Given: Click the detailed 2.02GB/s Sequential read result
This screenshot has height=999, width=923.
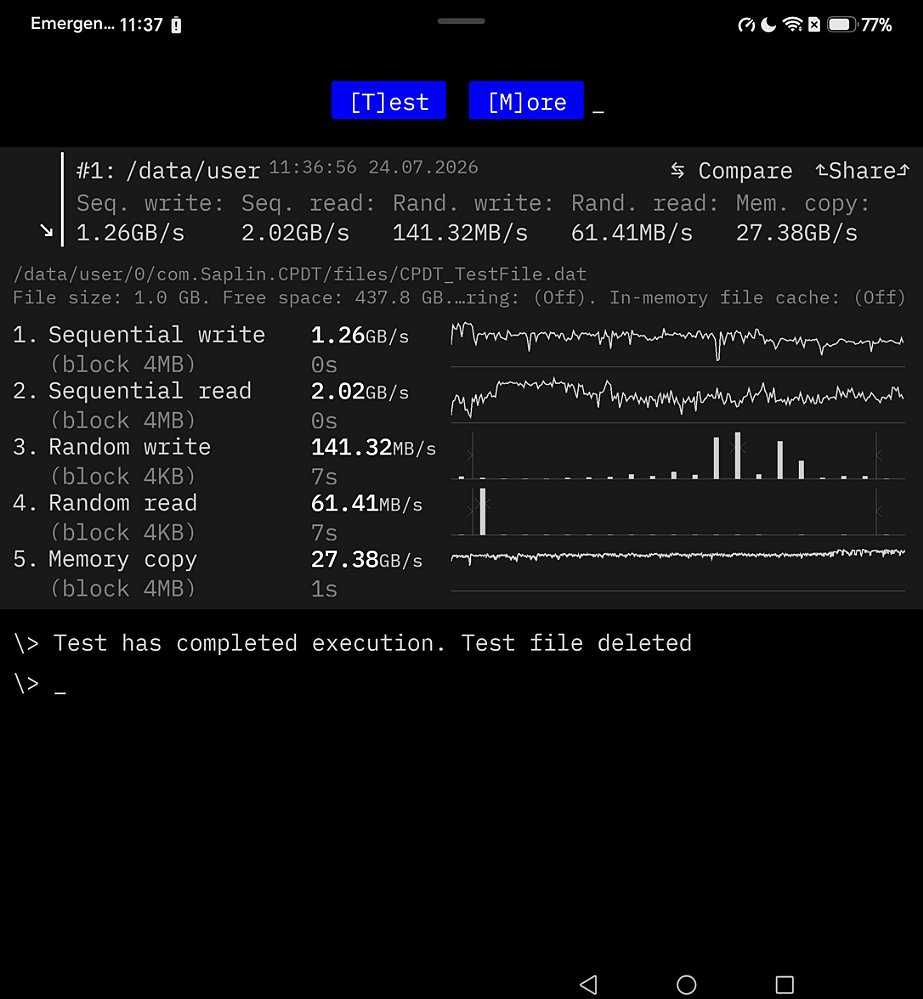Looking at the screenshot, I should (x=360, y=391).
